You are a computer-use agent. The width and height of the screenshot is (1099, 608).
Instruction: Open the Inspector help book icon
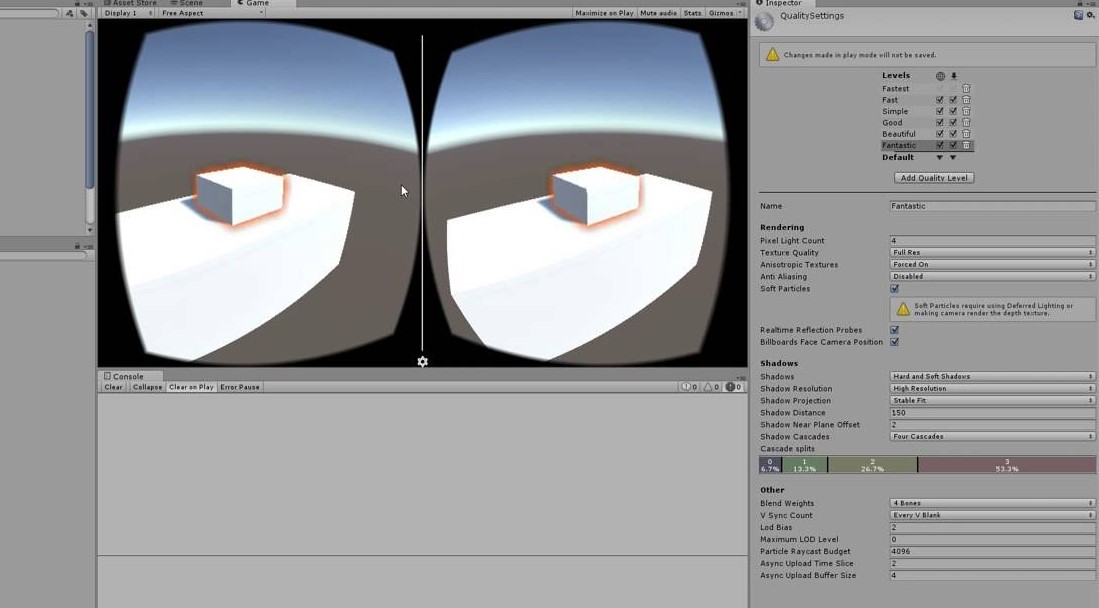(x=1078, y=15)
